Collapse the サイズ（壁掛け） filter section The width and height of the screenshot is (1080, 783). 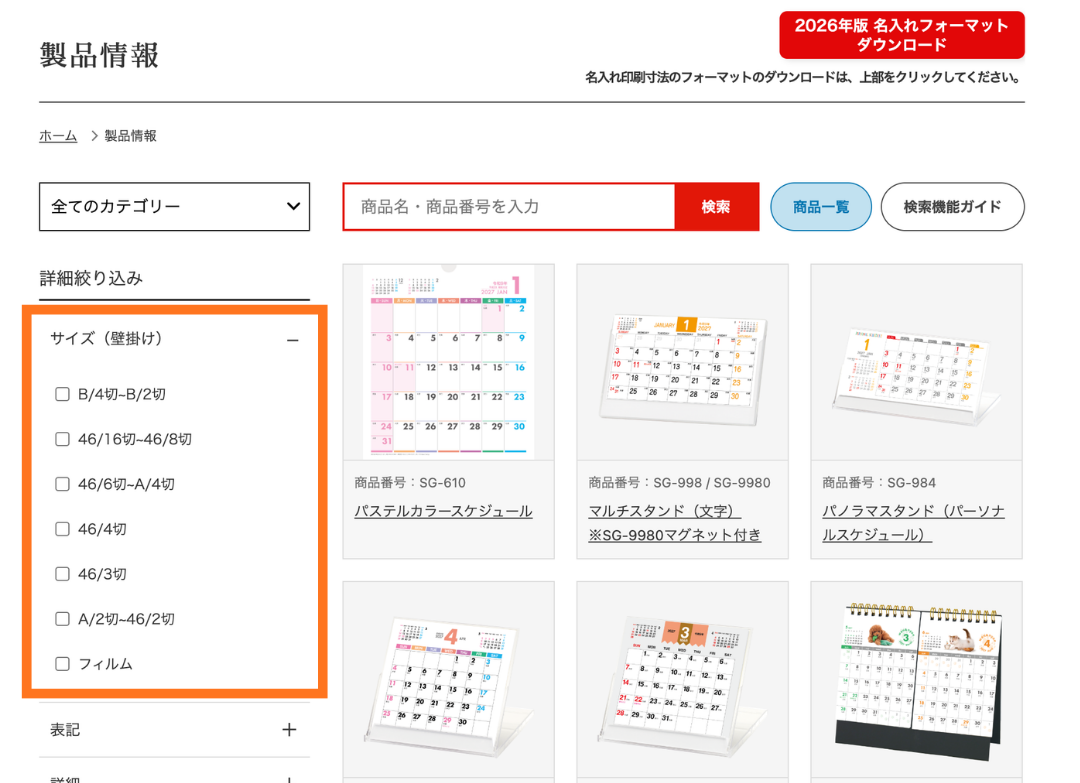291,340
